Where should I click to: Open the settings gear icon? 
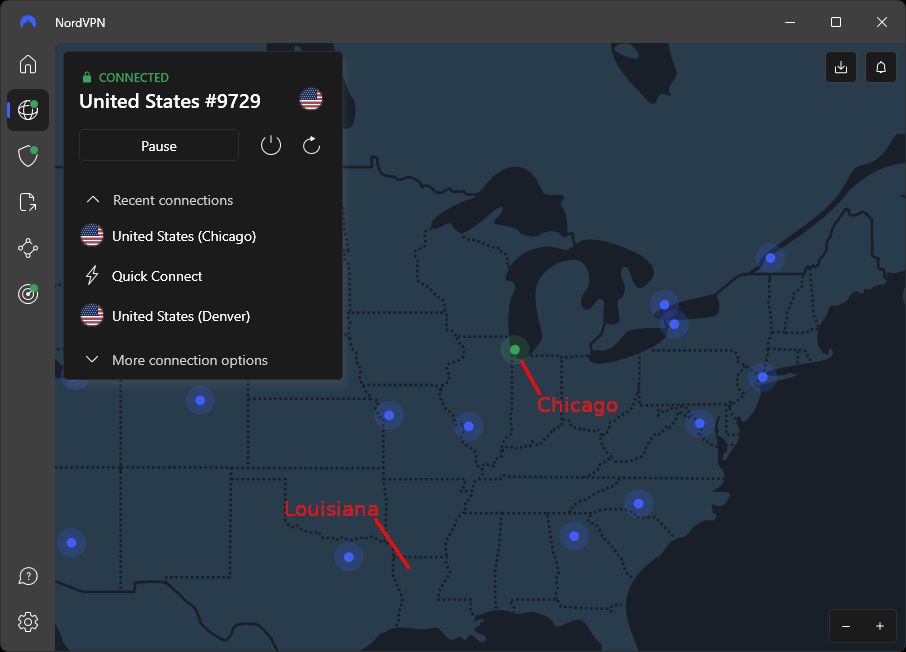pos(28,622)
